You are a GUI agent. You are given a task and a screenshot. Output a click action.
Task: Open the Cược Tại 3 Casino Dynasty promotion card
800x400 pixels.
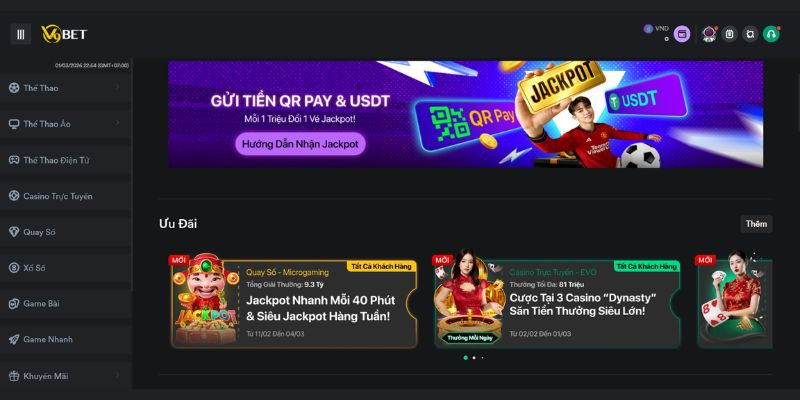(x=557, y=304)
